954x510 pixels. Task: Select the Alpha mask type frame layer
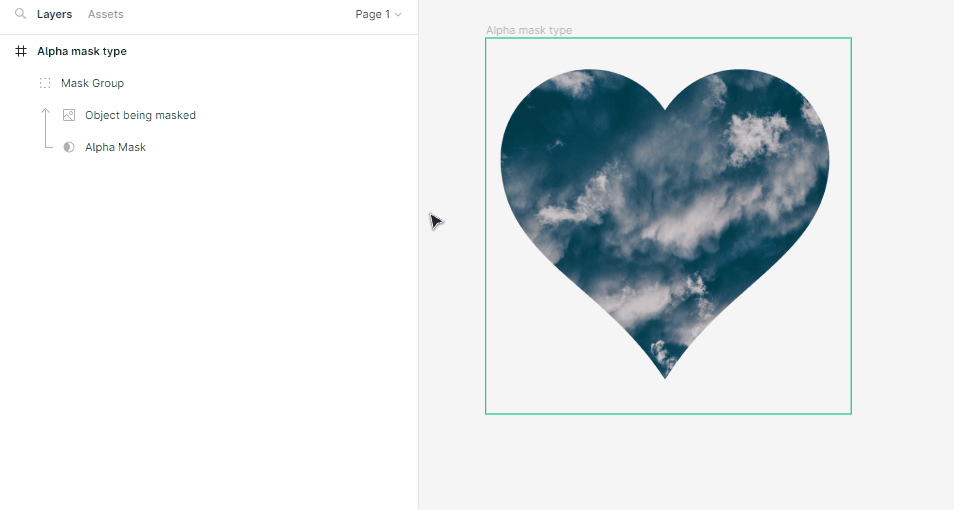82,51
